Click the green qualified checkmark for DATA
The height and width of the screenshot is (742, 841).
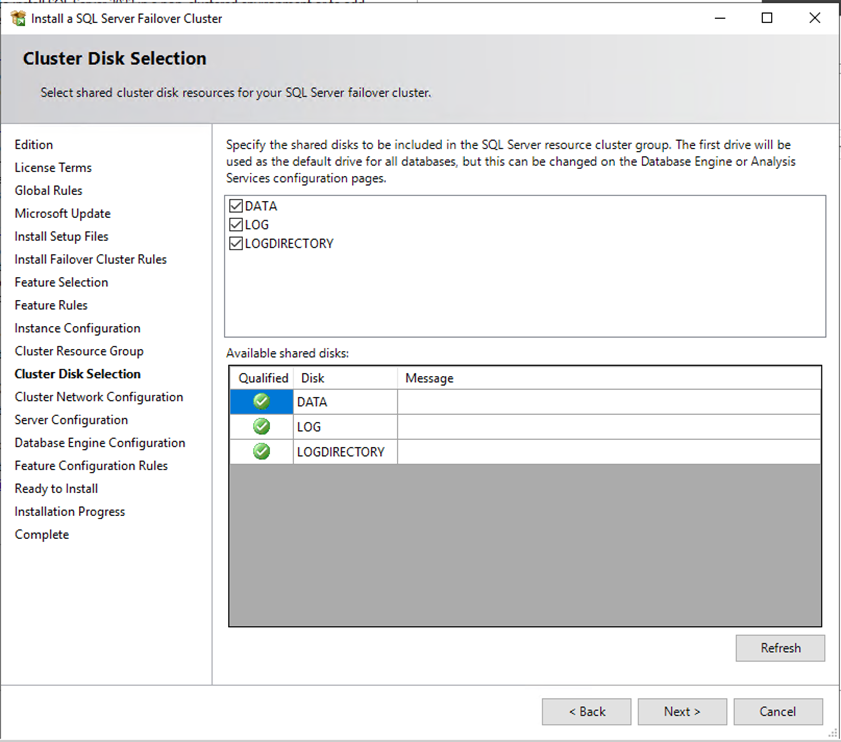click(261, 402)
